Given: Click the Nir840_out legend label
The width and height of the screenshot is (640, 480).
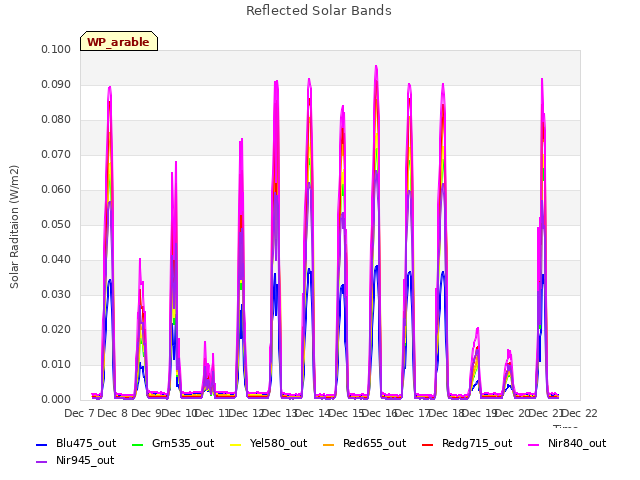Looking at the screenshot, I should (577, 443).
